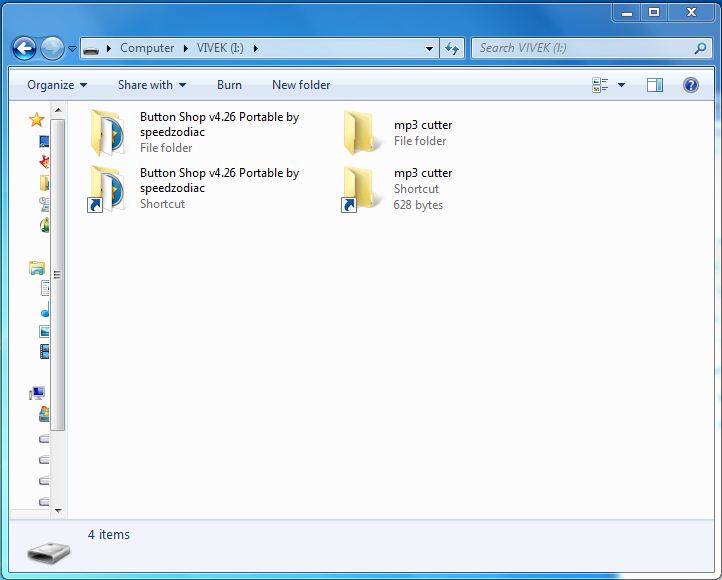Click the 4 items status text
The width and height of the screenshot is (722, 580).
tap(109, 535)
